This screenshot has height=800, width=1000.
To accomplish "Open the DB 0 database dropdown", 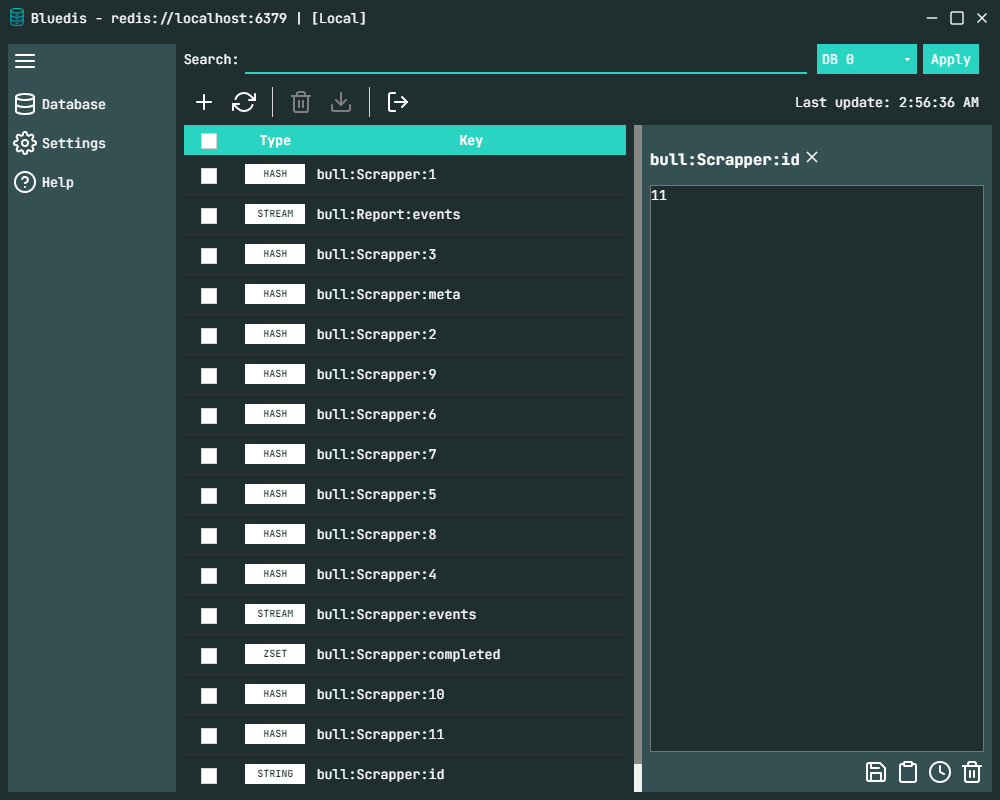I will pos(866,59).
